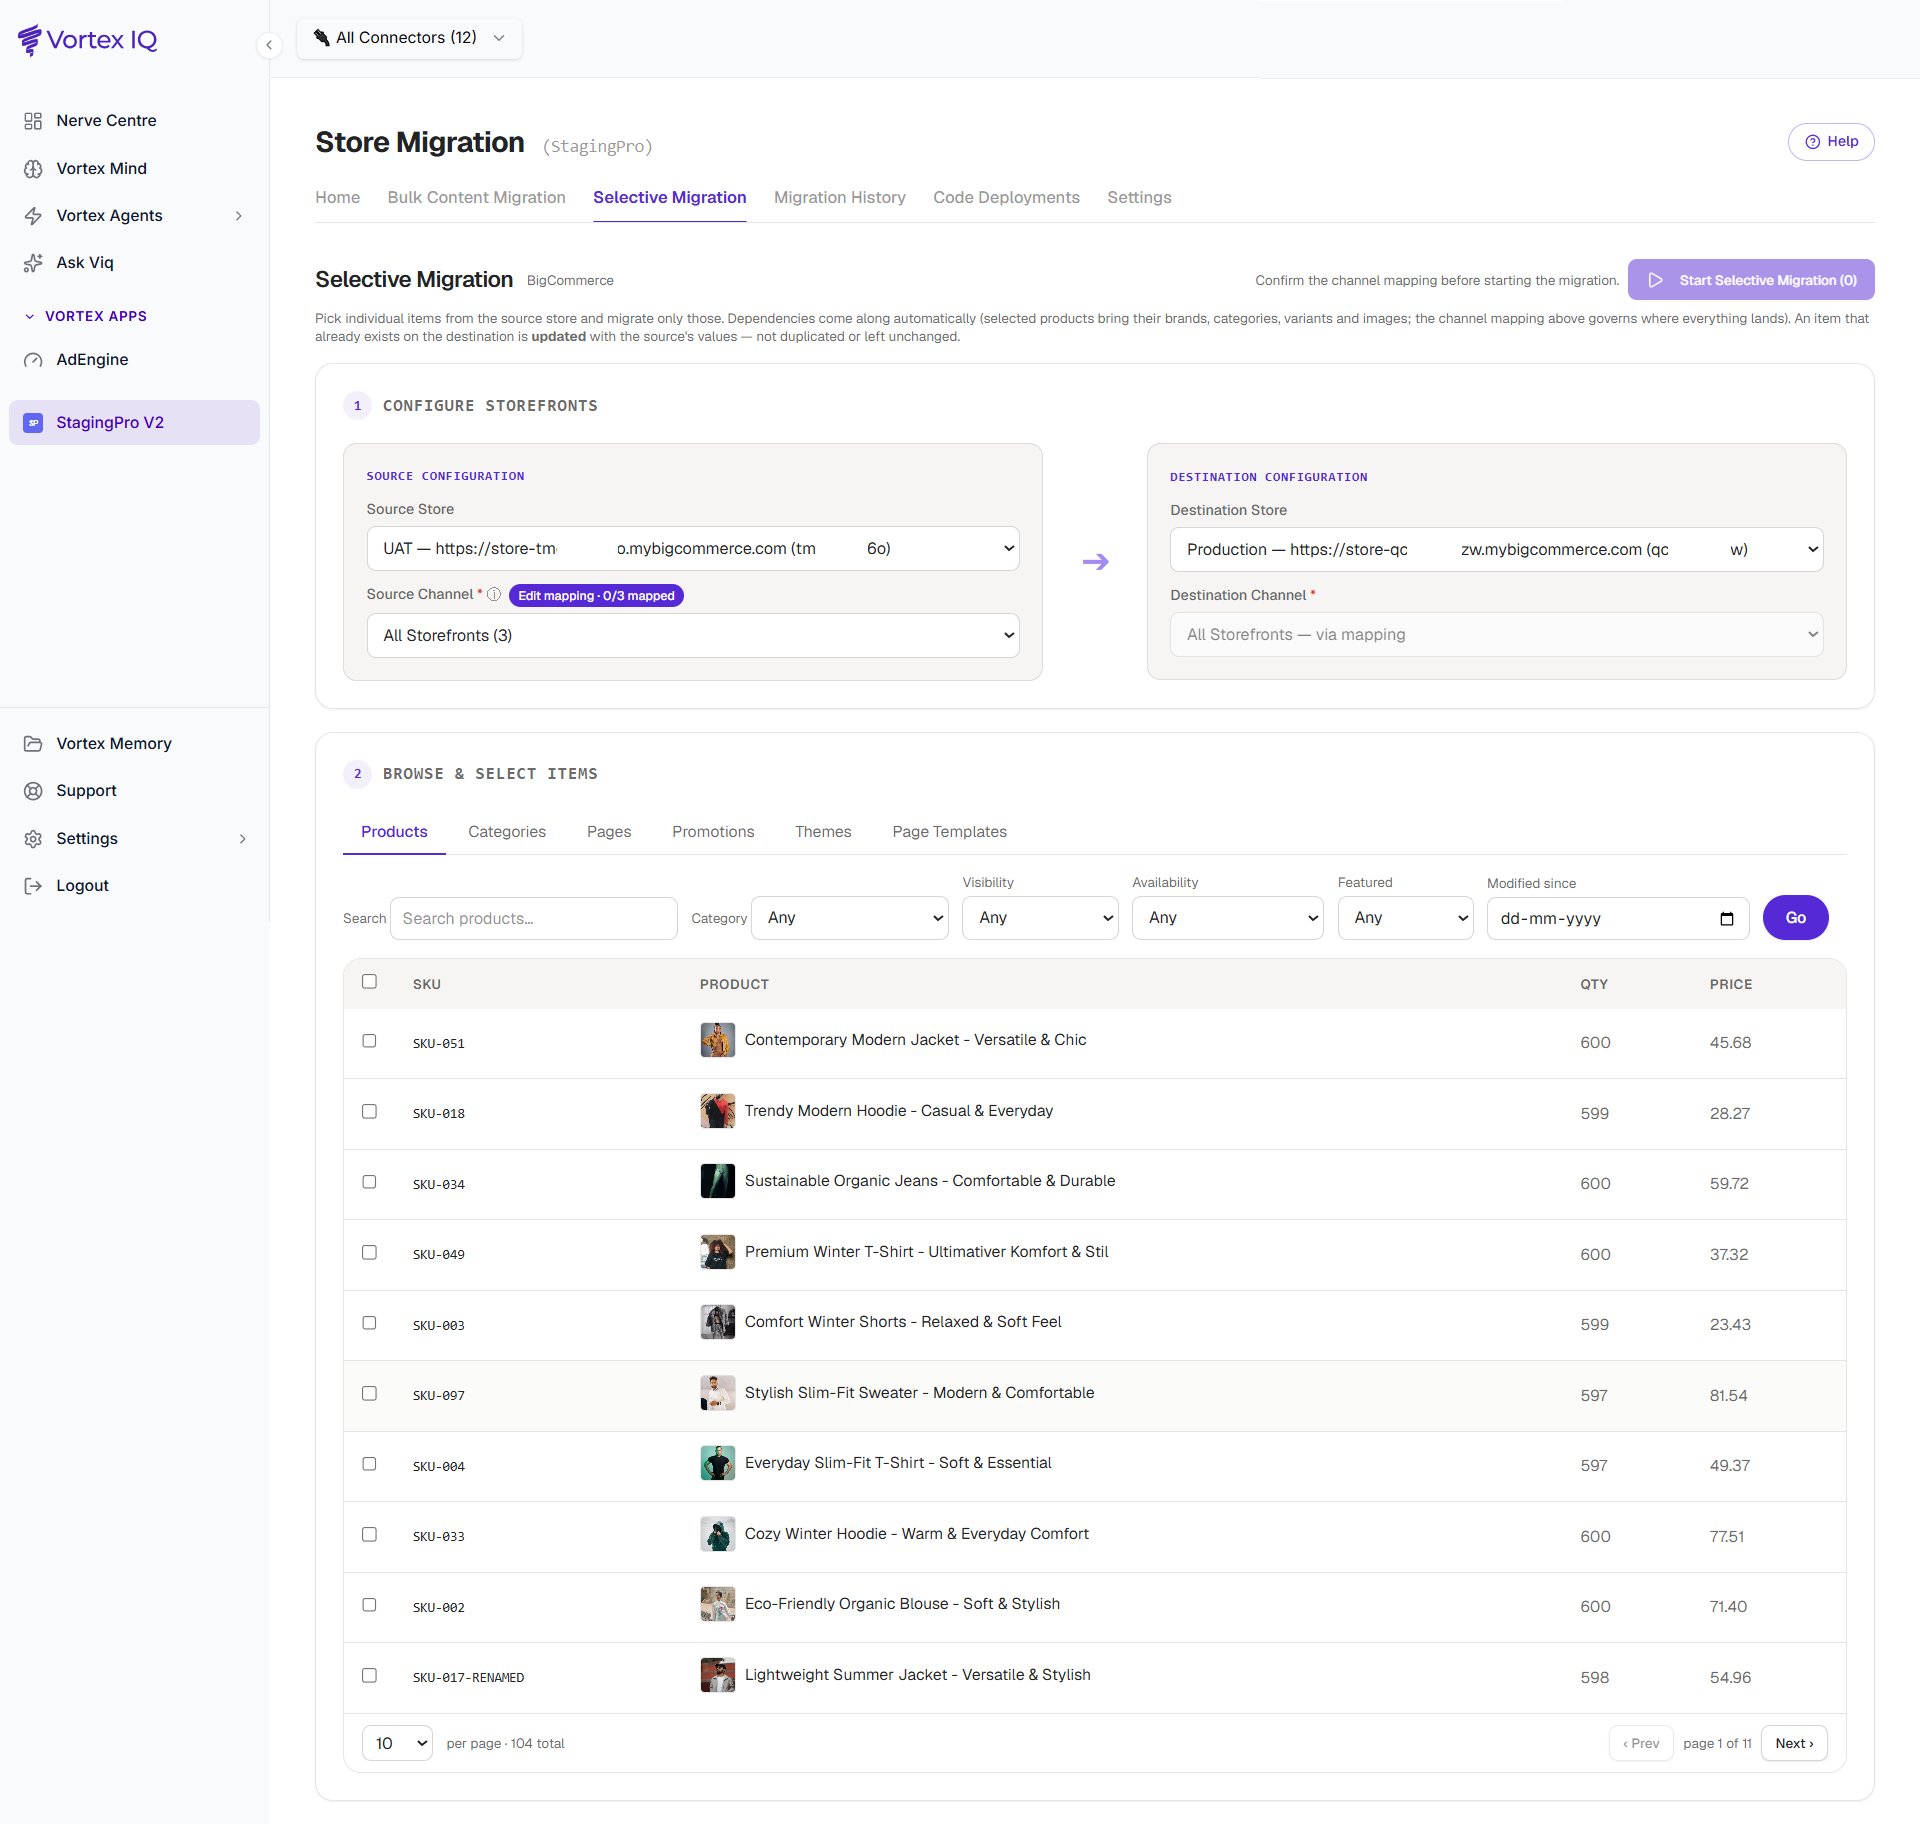Screen dimensions: 1920x1824
Task: Click the Stylish Slim-Fit Sweater thumbnail
Action: pyautogui.click(x=717, y=1393)
